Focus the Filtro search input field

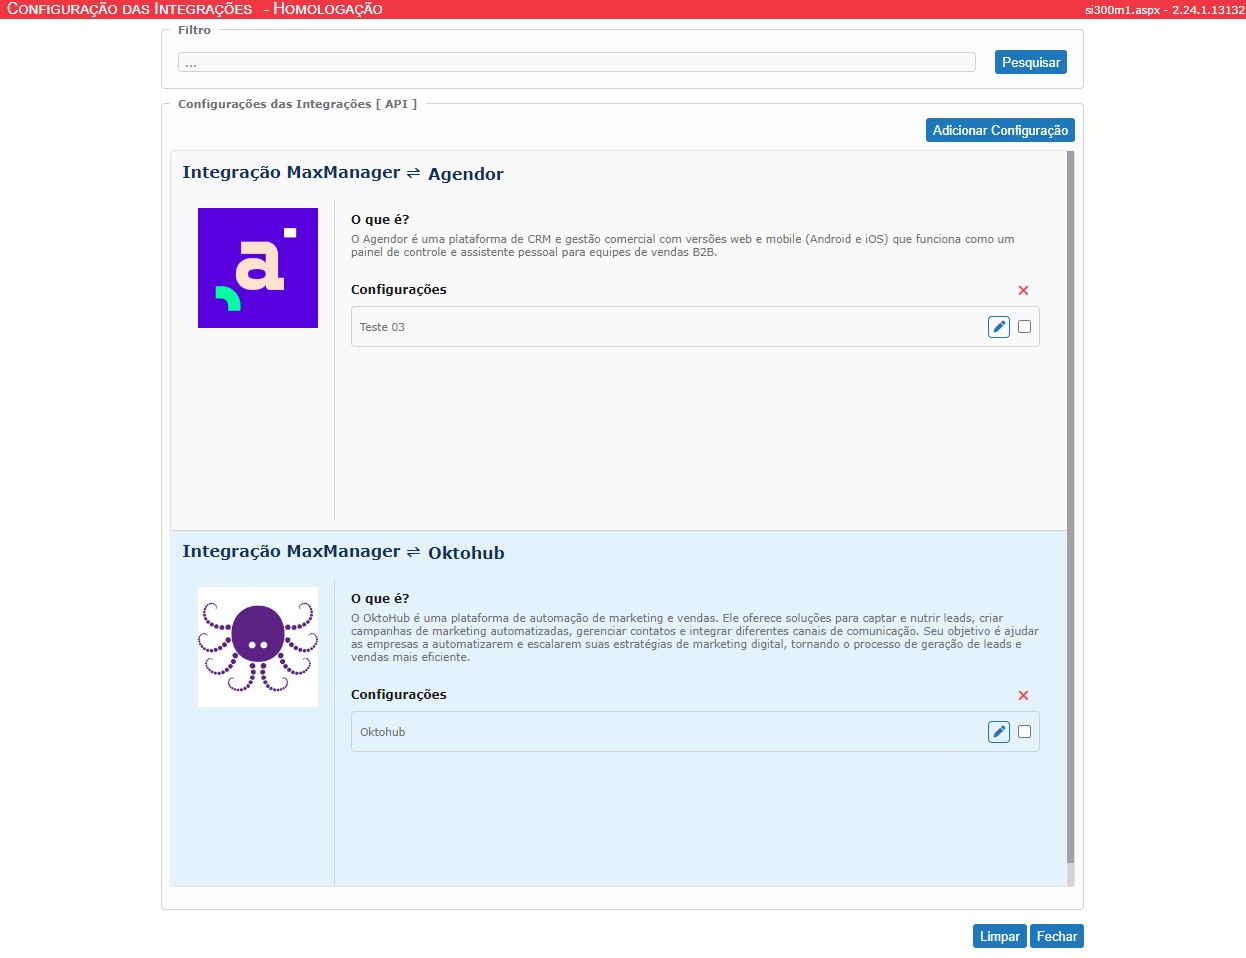[577, 62]
